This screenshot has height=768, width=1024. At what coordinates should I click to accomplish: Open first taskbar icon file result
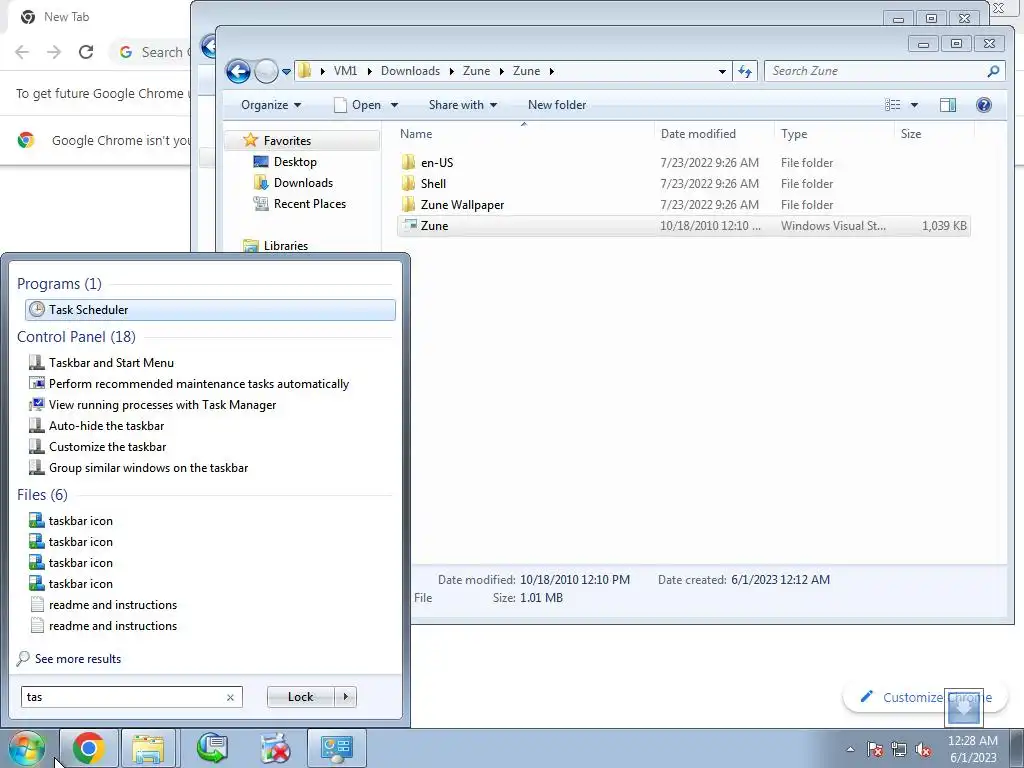point(71,520)
